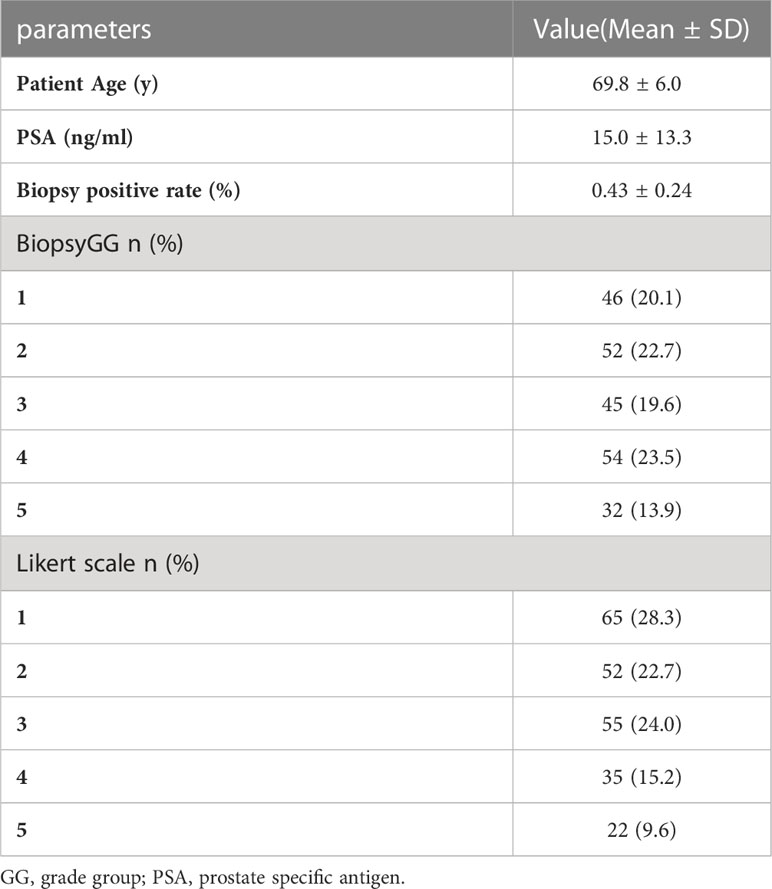Click the "Value(Mean ± SD)" column header
This screenshot has width=772, height=889.
tap(641, 29)
